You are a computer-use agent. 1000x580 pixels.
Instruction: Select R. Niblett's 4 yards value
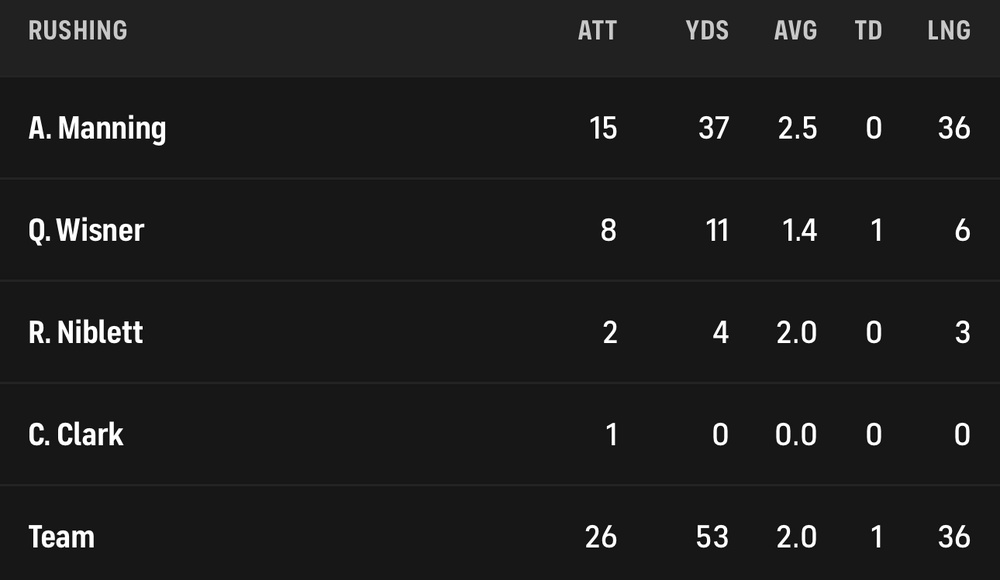[720, 332]
